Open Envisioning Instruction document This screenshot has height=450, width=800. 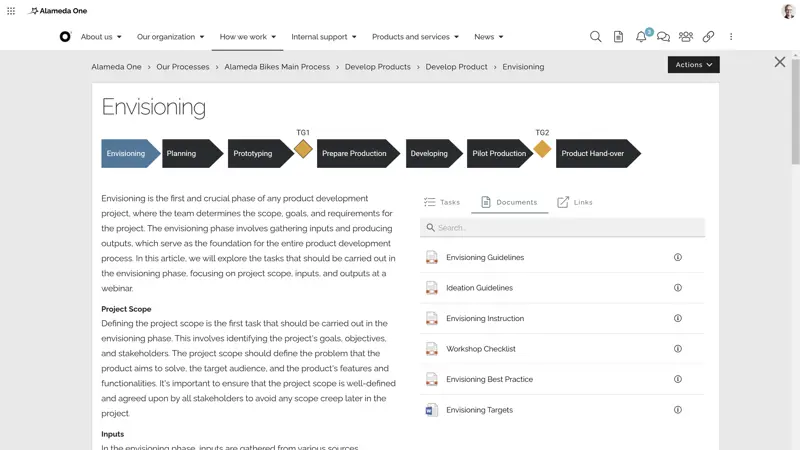(x=485, y=318)
